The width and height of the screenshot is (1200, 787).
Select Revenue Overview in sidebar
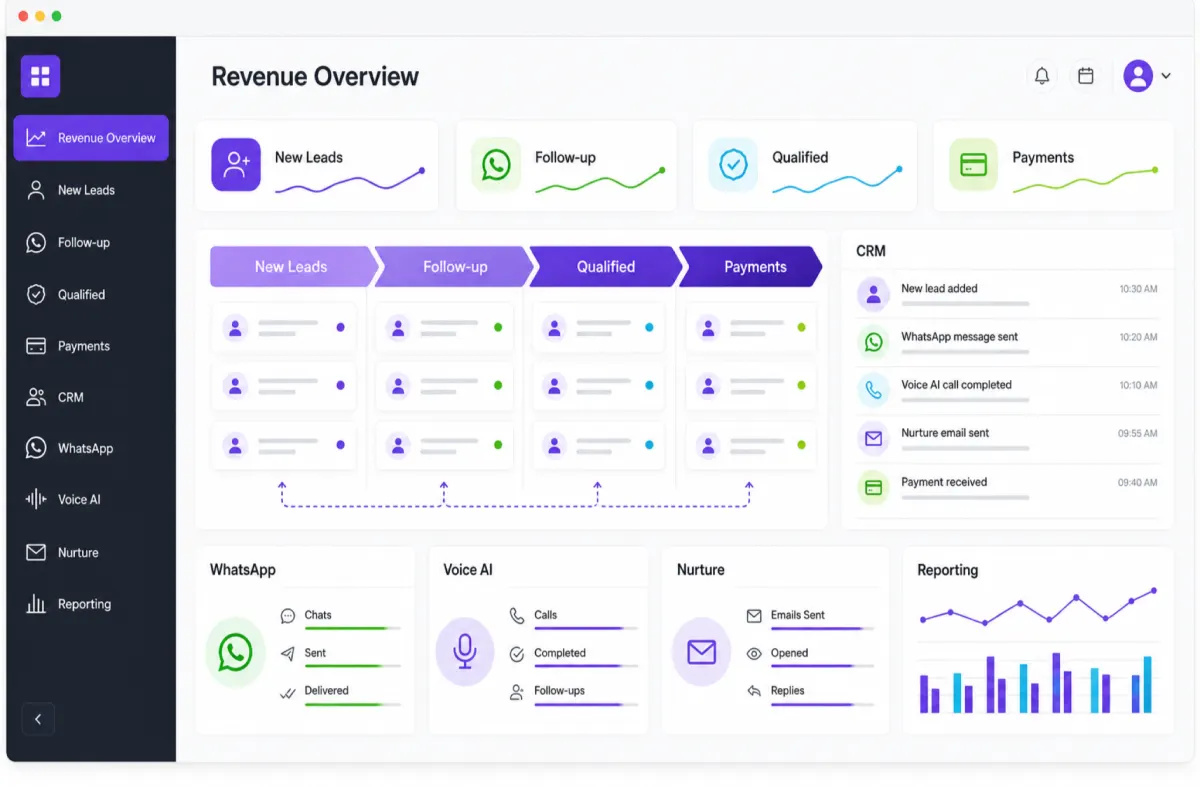click(91, 138)
